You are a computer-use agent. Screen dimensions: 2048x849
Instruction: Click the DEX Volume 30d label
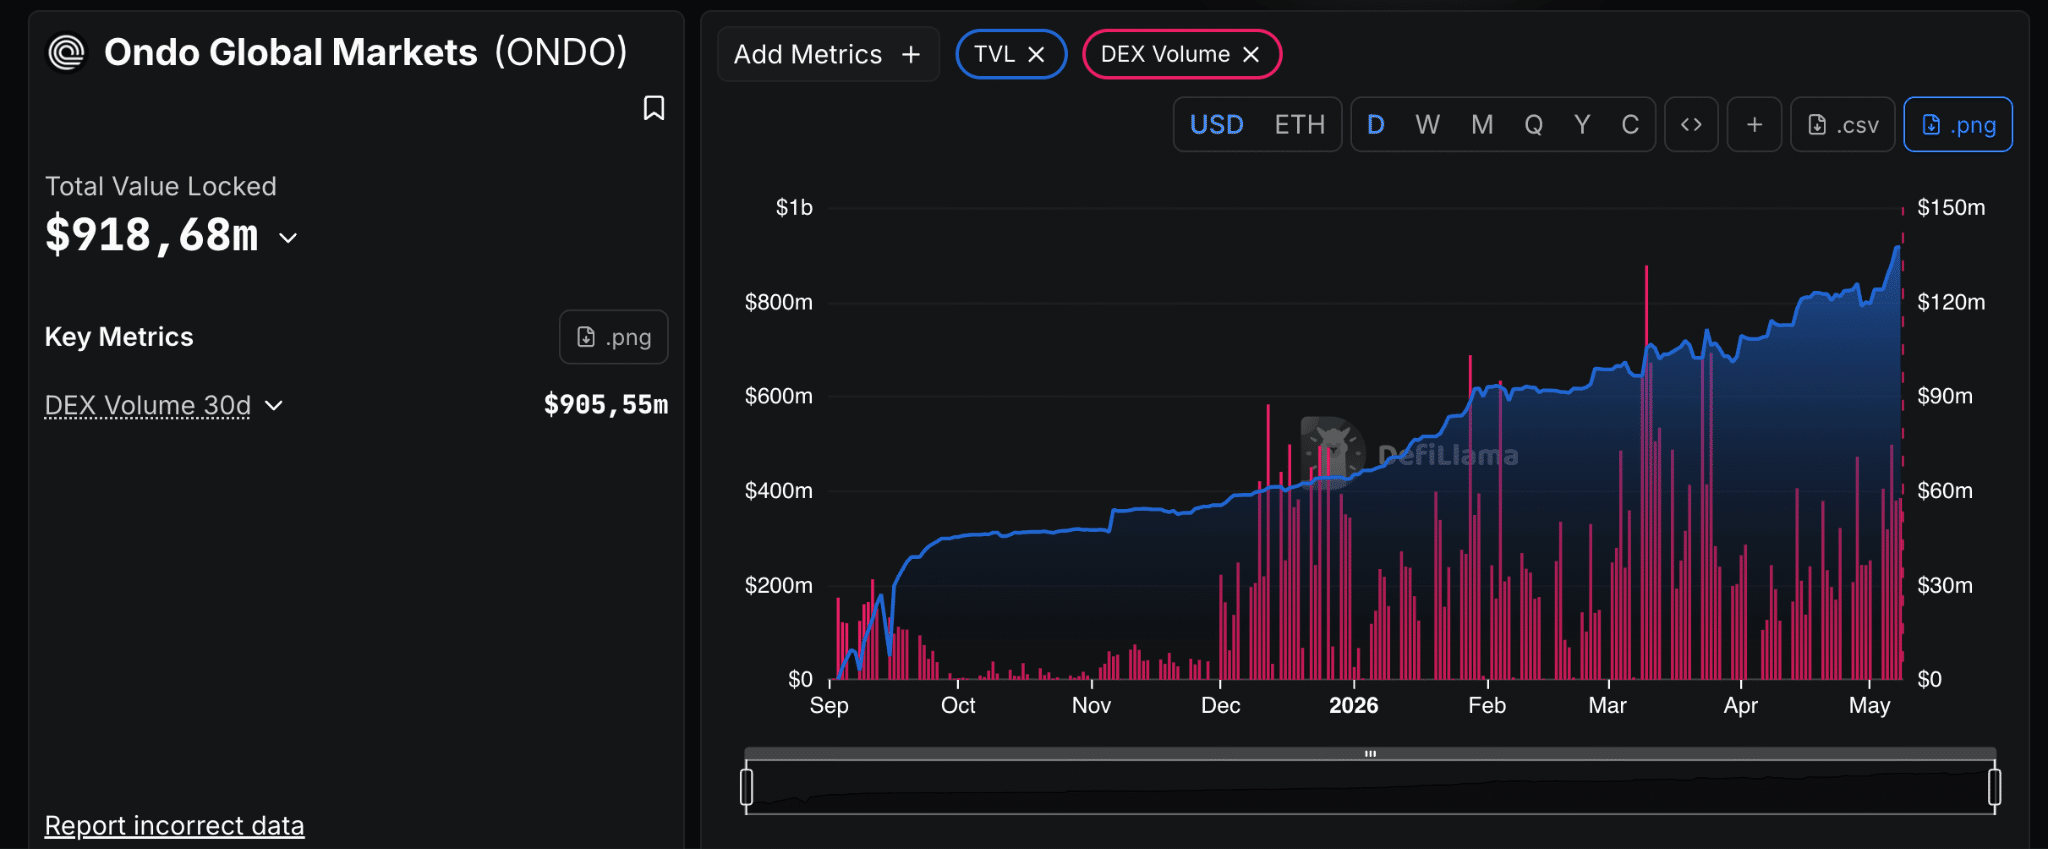tap(148, 405)
